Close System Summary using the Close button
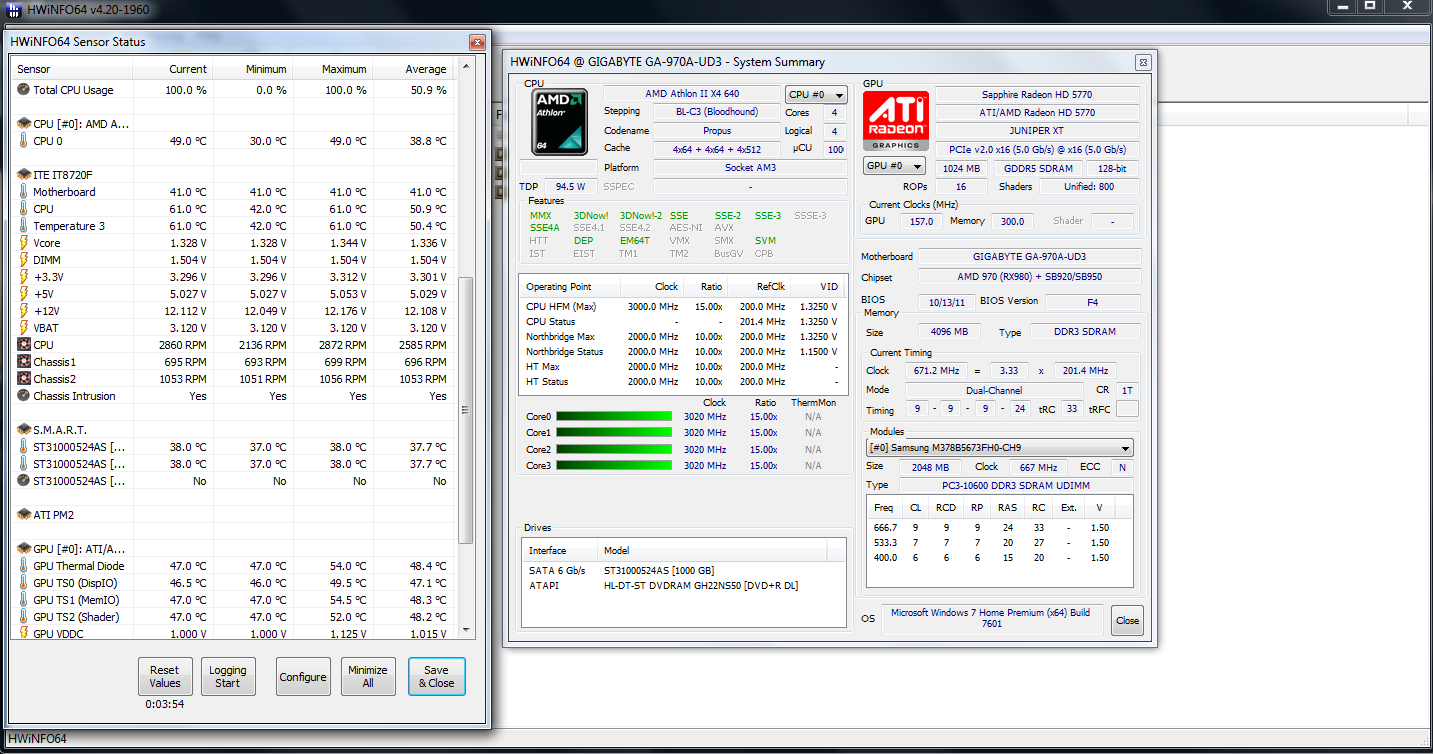The image size is (1433, 754). click(1127, 620)
